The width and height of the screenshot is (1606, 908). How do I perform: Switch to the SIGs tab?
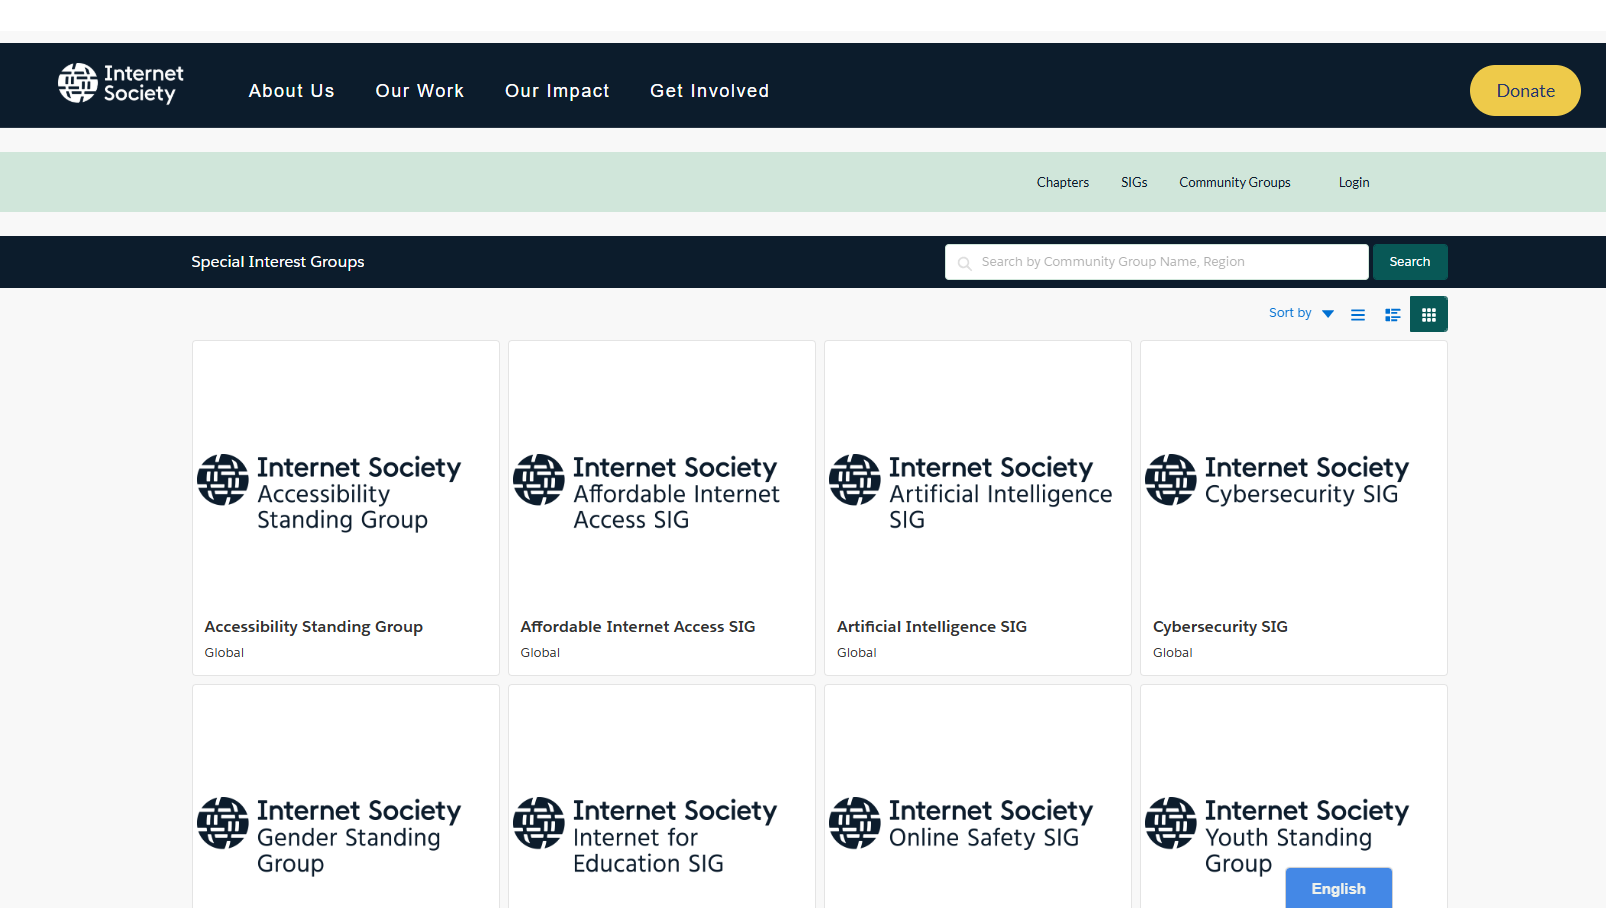click(x=1134, y=182)
